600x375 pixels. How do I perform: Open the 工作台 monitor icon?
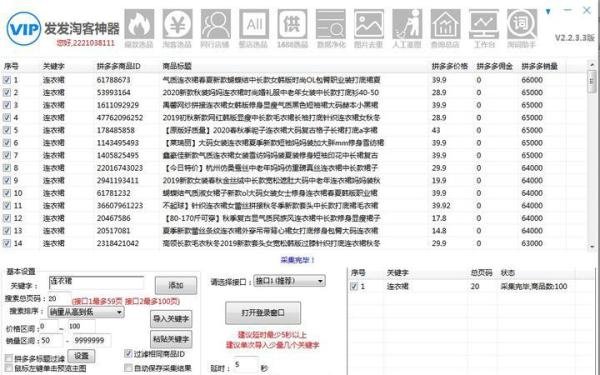point(484,24)
